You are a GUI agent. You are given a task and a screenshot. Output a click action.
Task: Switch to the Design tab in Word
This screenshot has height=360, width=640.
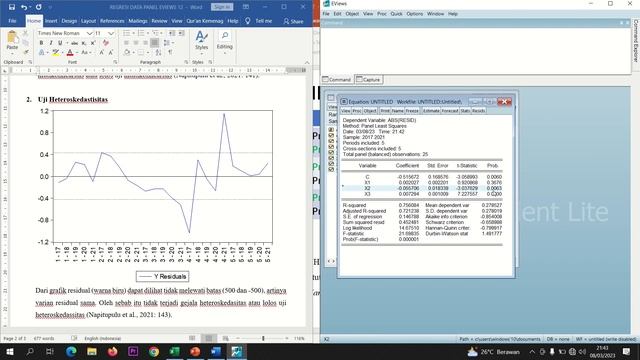click(69, 21)
